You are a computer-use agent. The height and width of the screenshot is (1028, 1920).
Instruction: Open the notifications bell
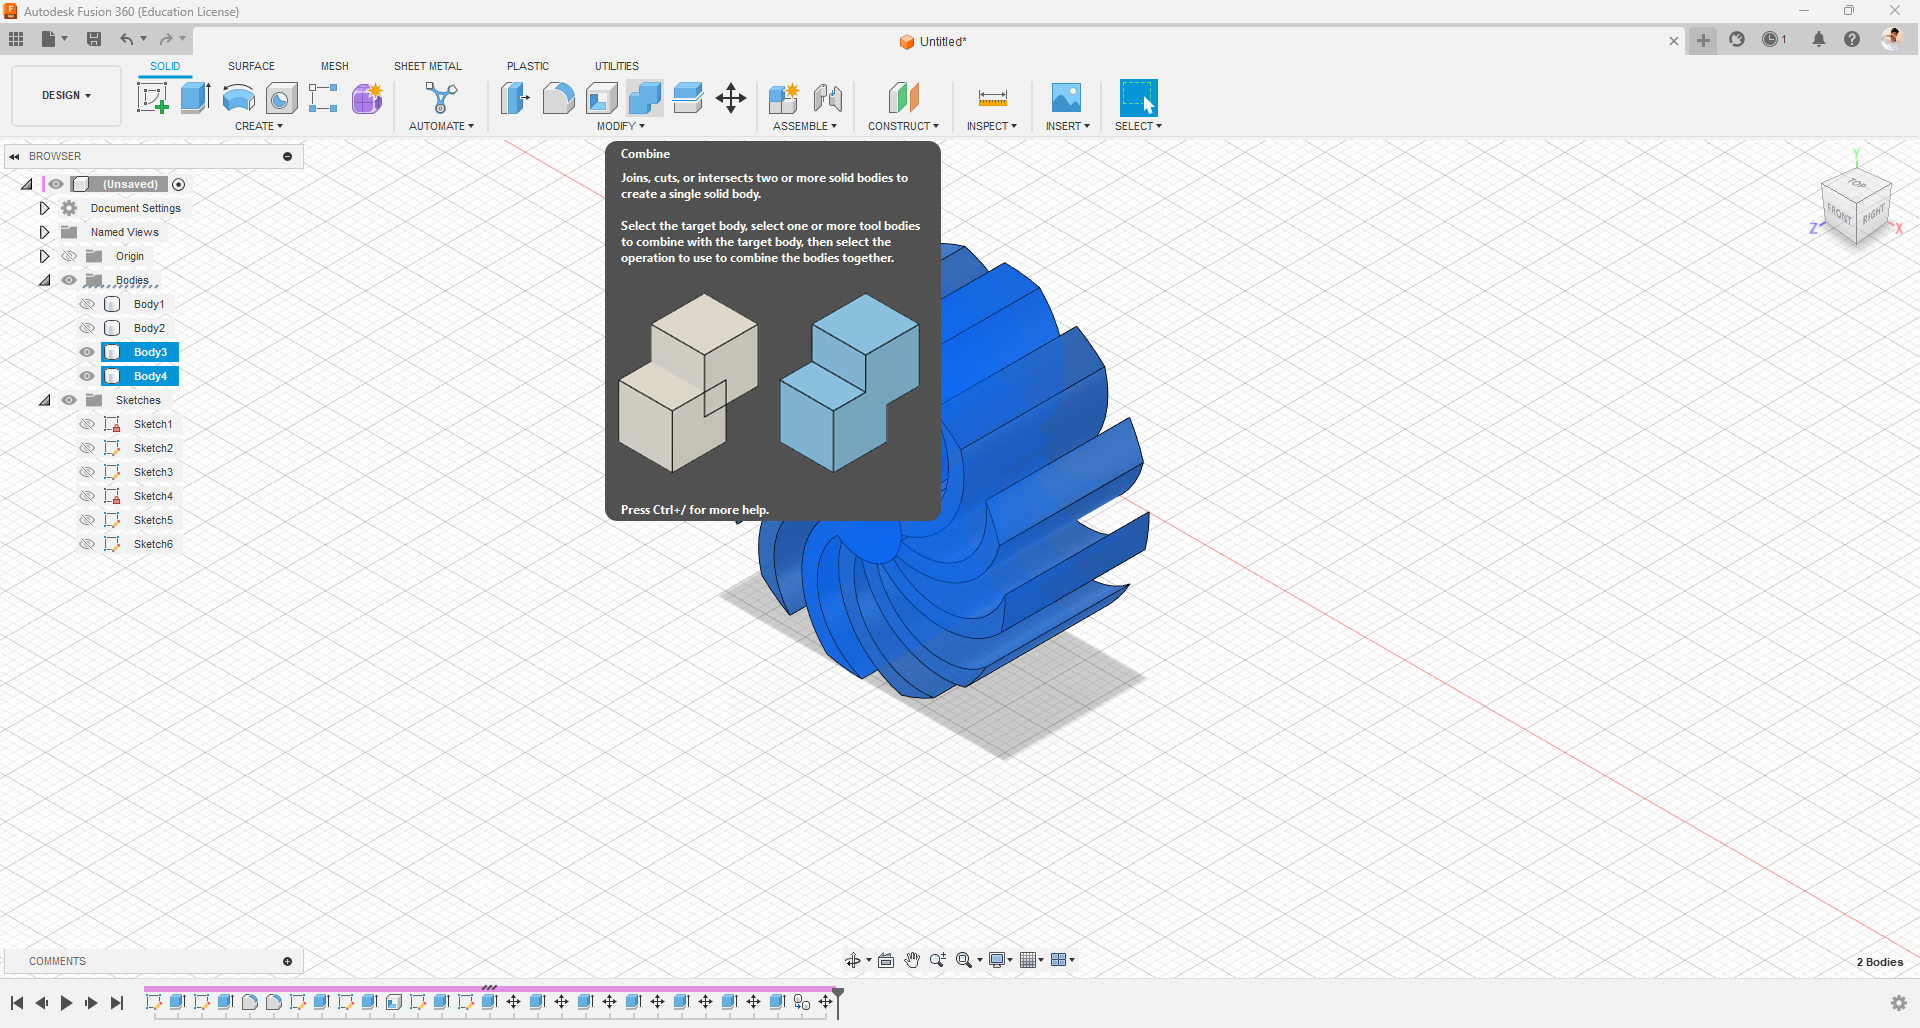click(x=1819, y=39)
